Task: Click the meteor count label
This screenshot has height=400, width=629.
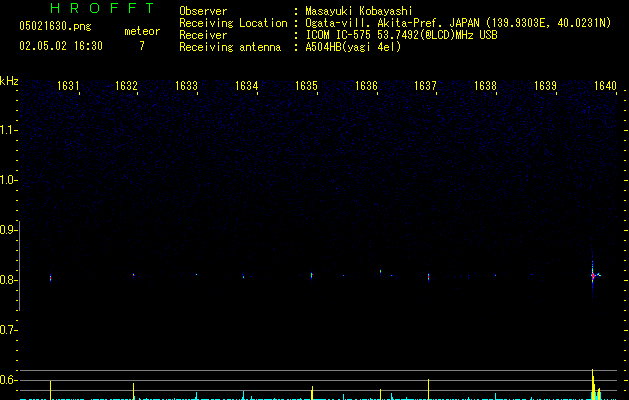Action: (x=142, y=31)
